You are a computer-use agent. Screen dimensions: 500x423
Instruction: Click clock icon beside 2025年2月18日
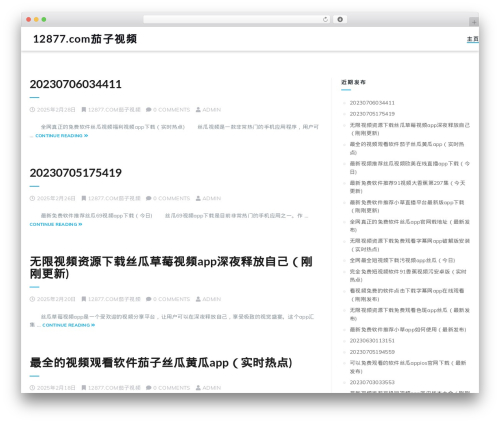32,388
